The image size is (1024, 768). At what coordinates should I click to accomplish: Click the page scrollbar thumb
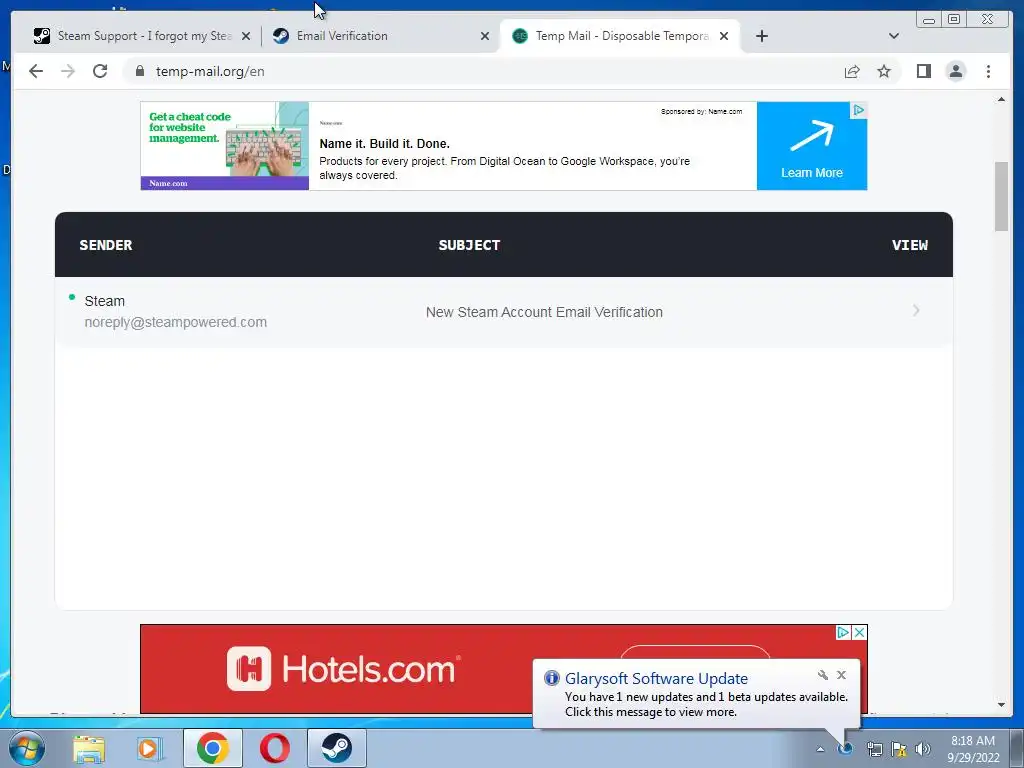click(1001, 196)
